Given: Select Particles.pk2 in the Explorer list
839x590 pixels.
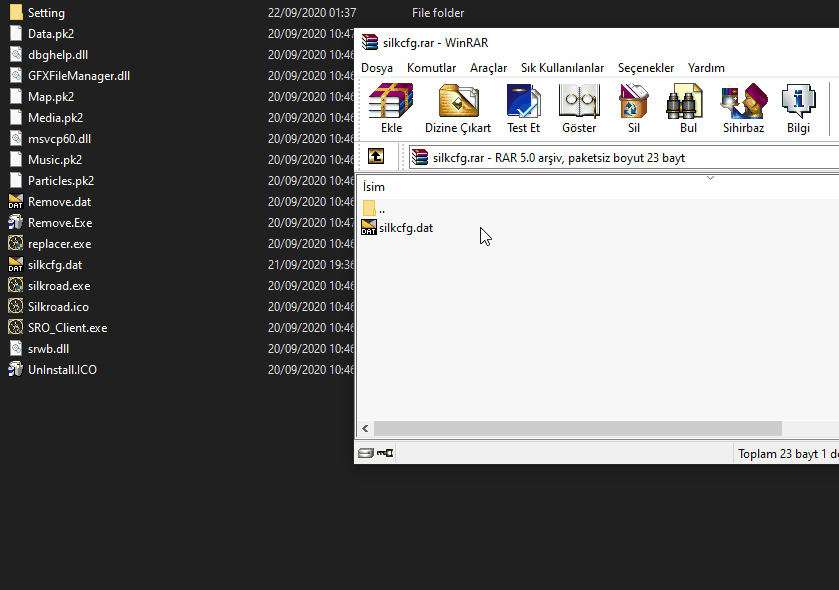Looking at the screenshot, I should coord(60,180).
